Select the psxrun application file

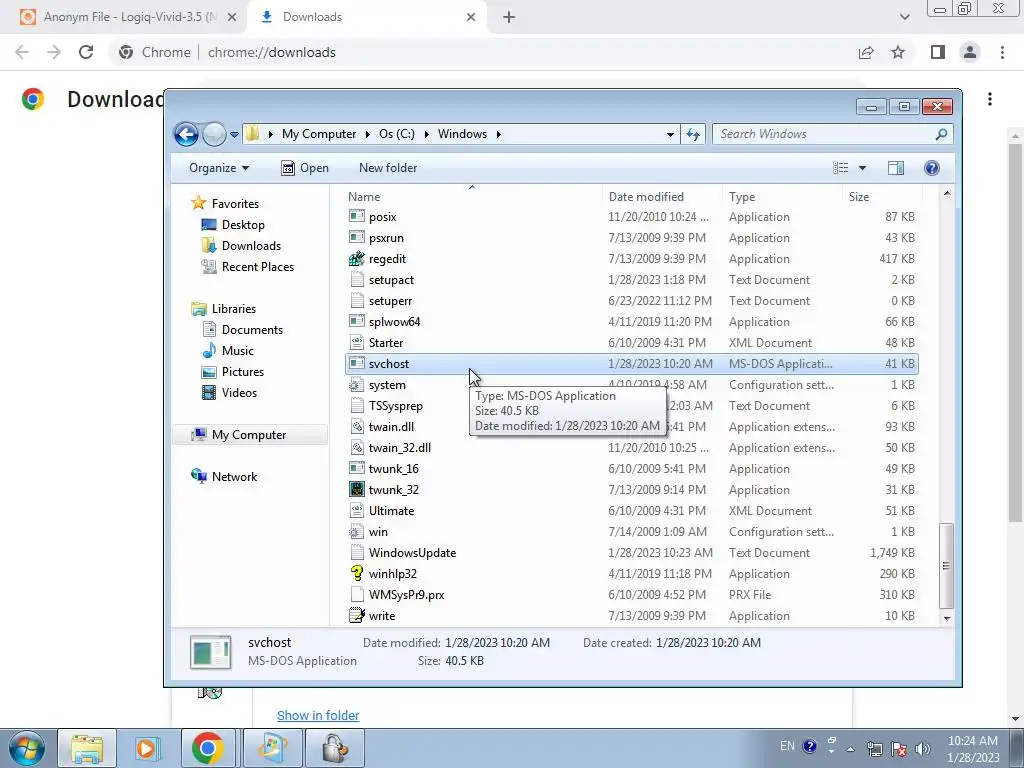pos(632,238)
